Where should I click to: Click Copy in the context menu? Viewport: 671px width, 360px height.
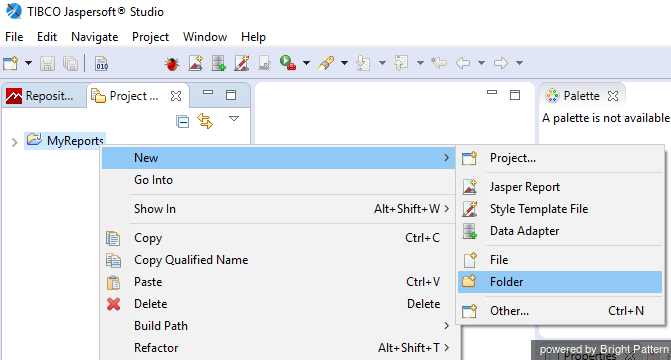[x=278, y=238]
